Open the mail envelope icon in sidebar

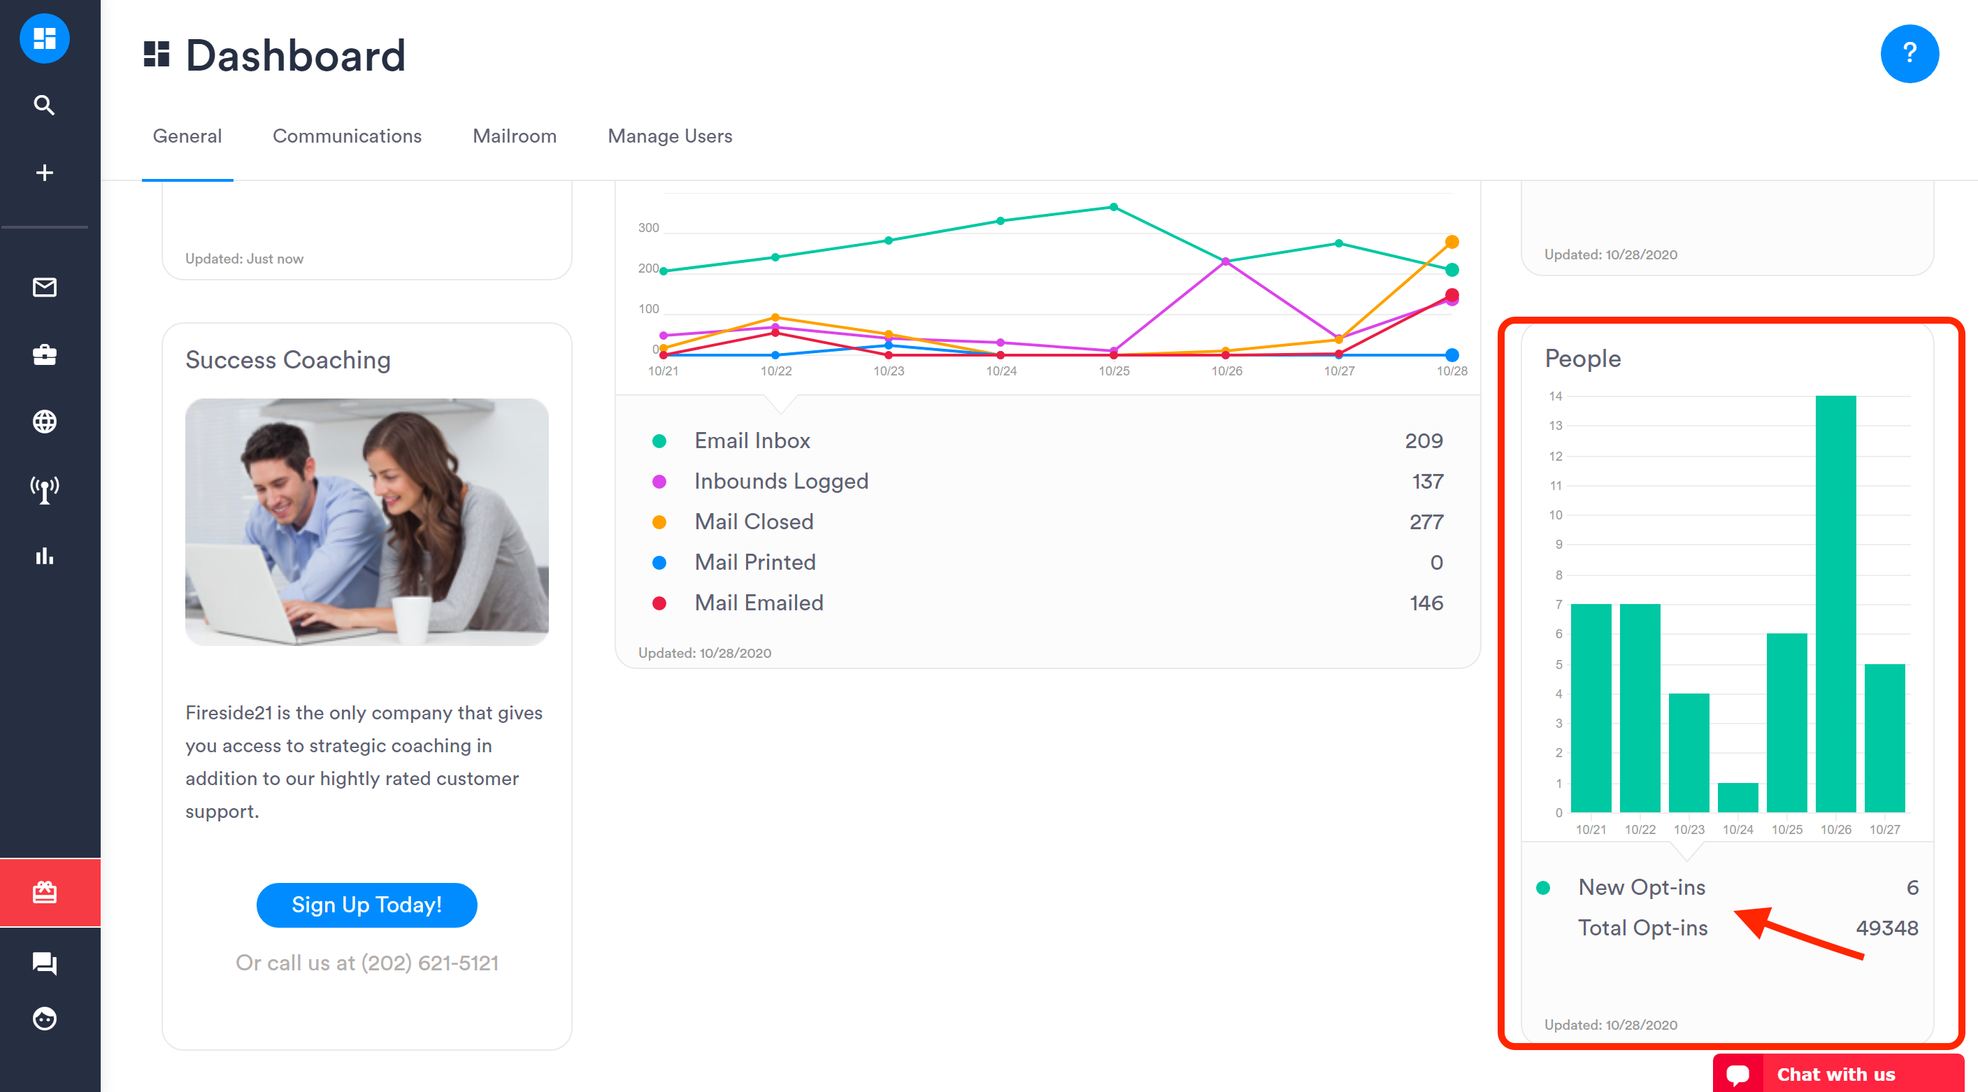(x=44, y=288)
